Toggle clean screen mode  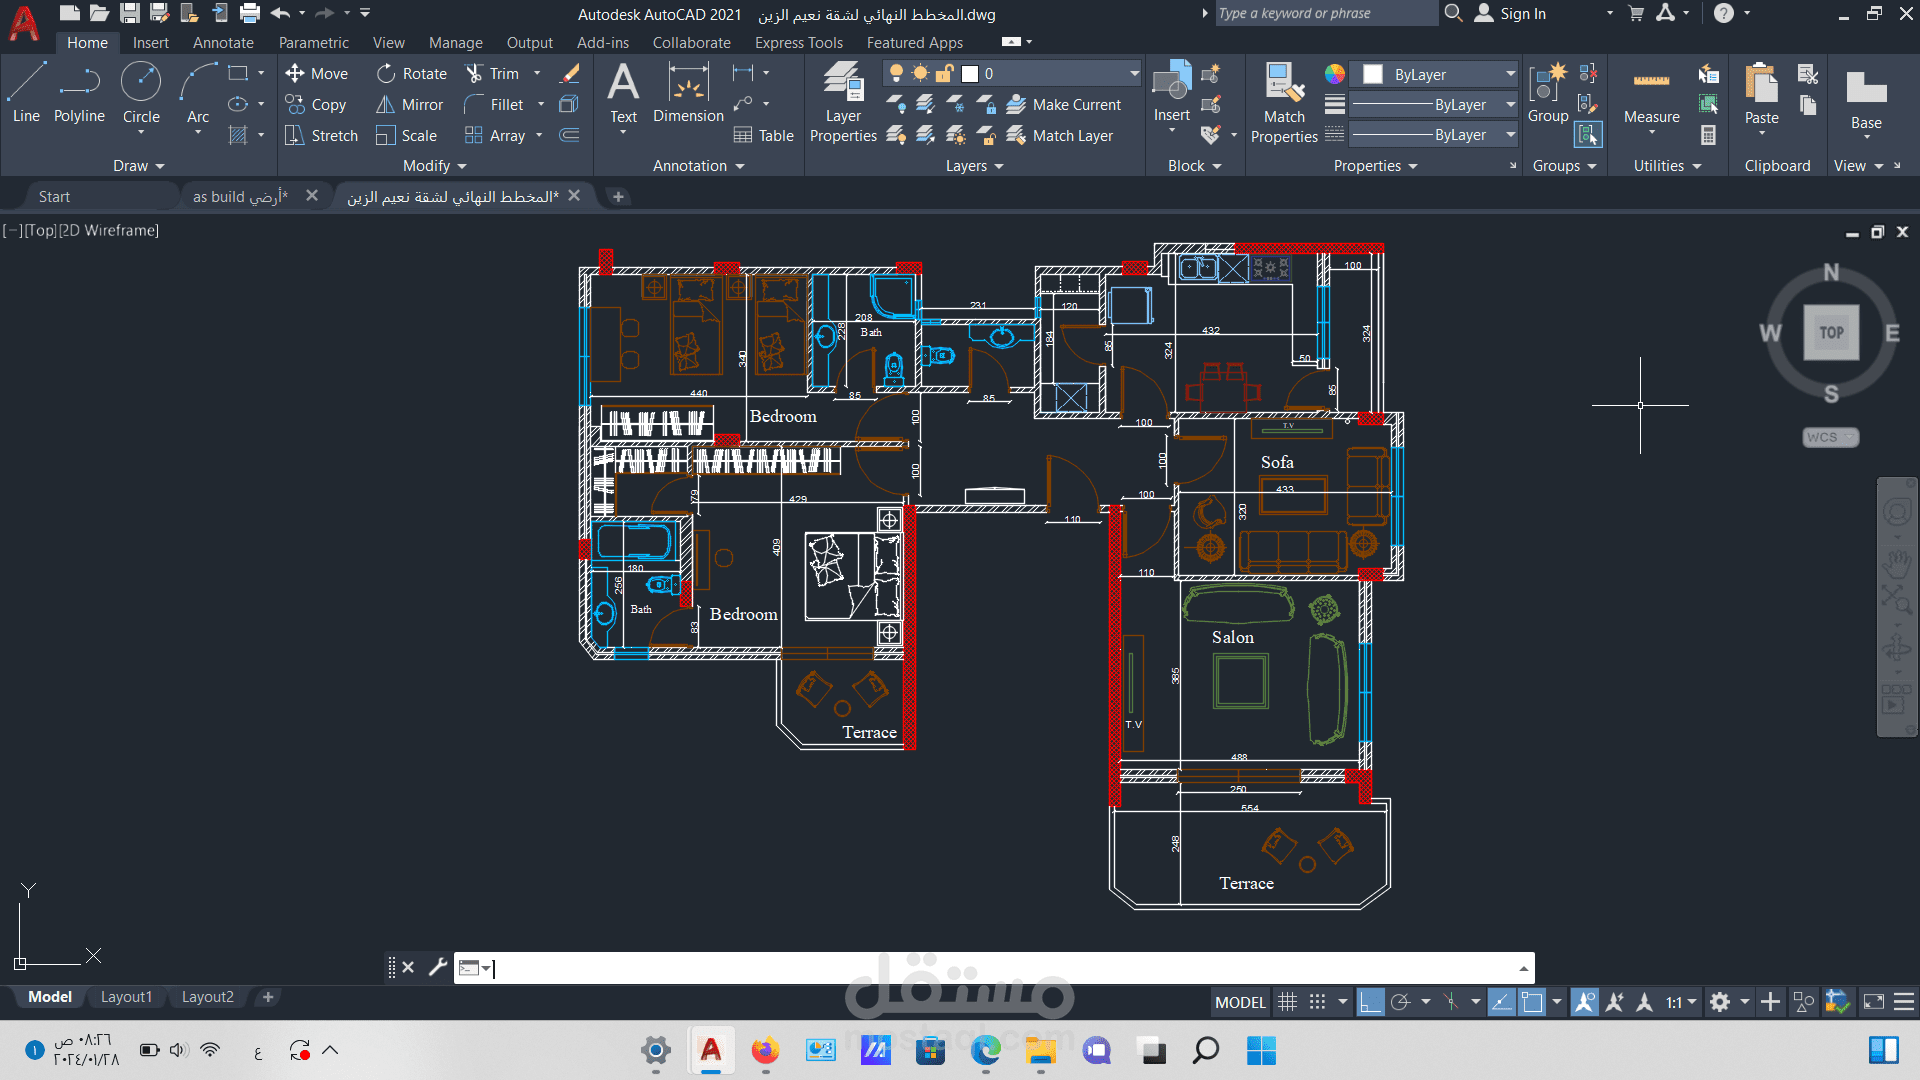coord(1874,1002)
